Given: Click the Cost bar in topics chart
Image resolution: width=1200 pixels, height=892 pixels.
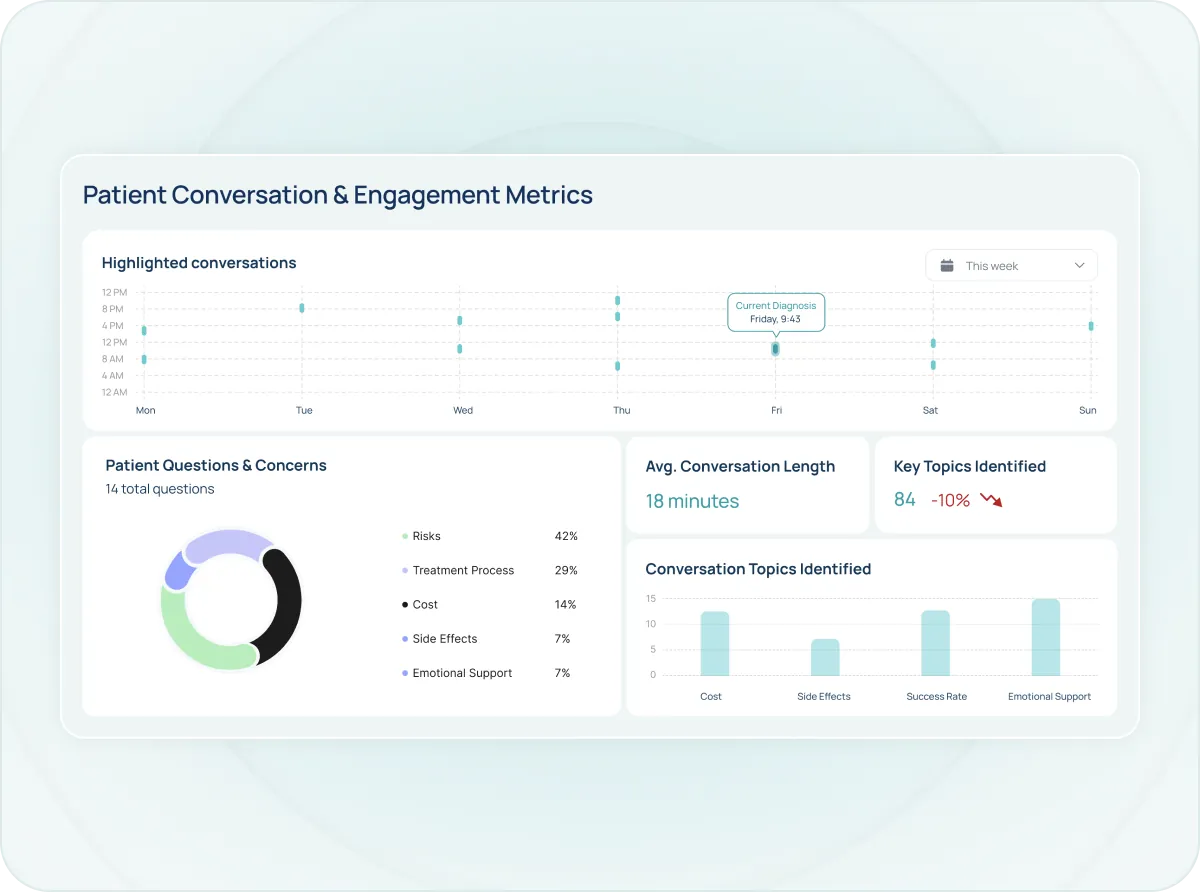Looking at the screenshot, I should coord(715,643).
